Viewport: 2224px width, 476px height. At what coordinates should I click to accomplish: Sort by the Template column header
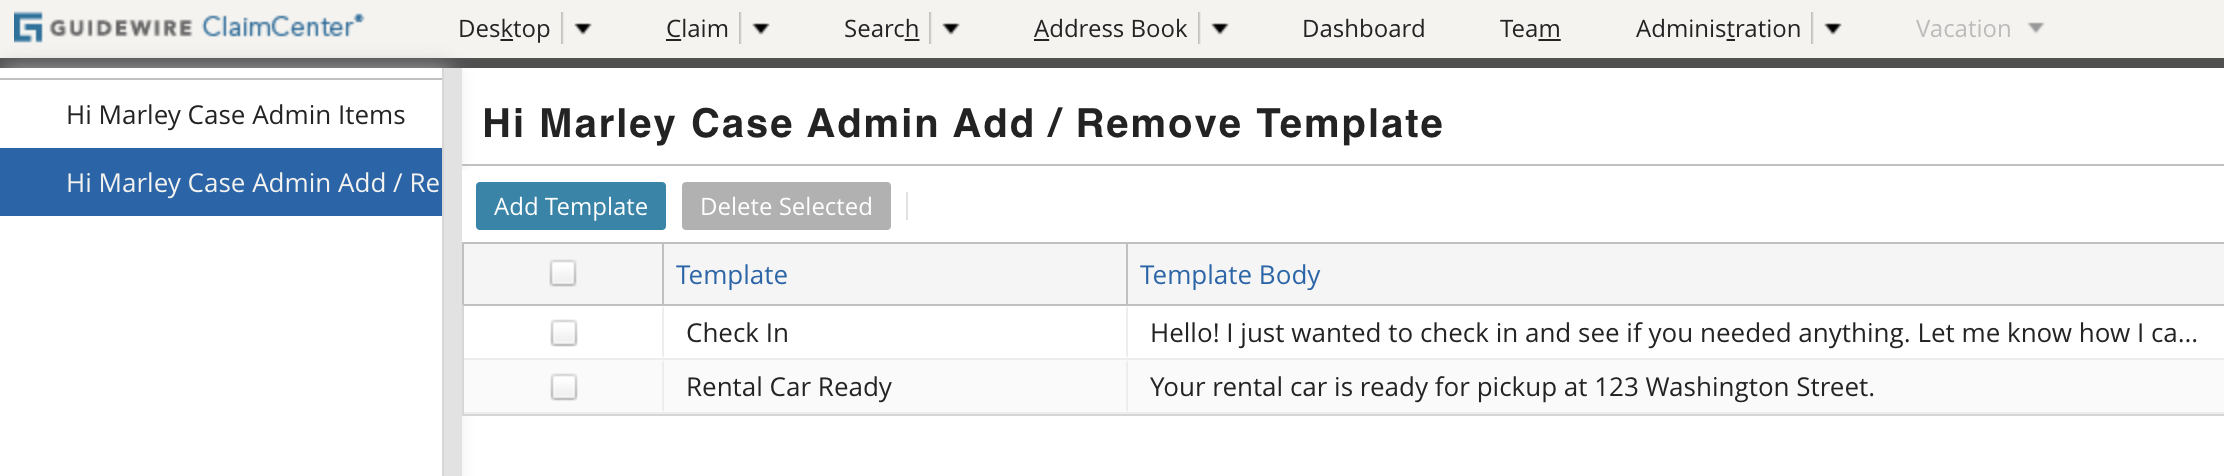731,275
